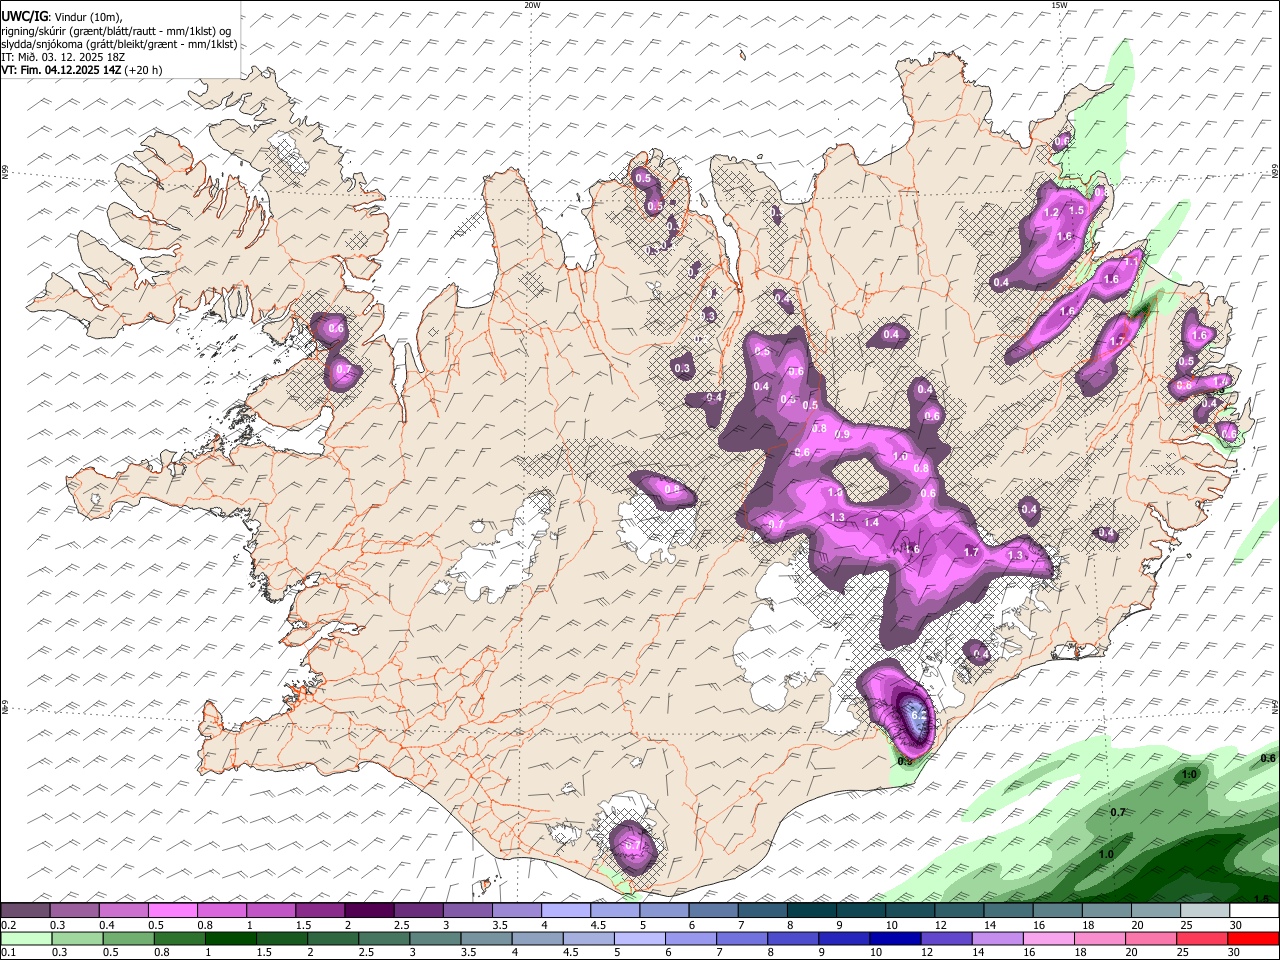Click the '0.2' label in the upper legend
This screenshot has width=1280, height=960.
(7, 925)
